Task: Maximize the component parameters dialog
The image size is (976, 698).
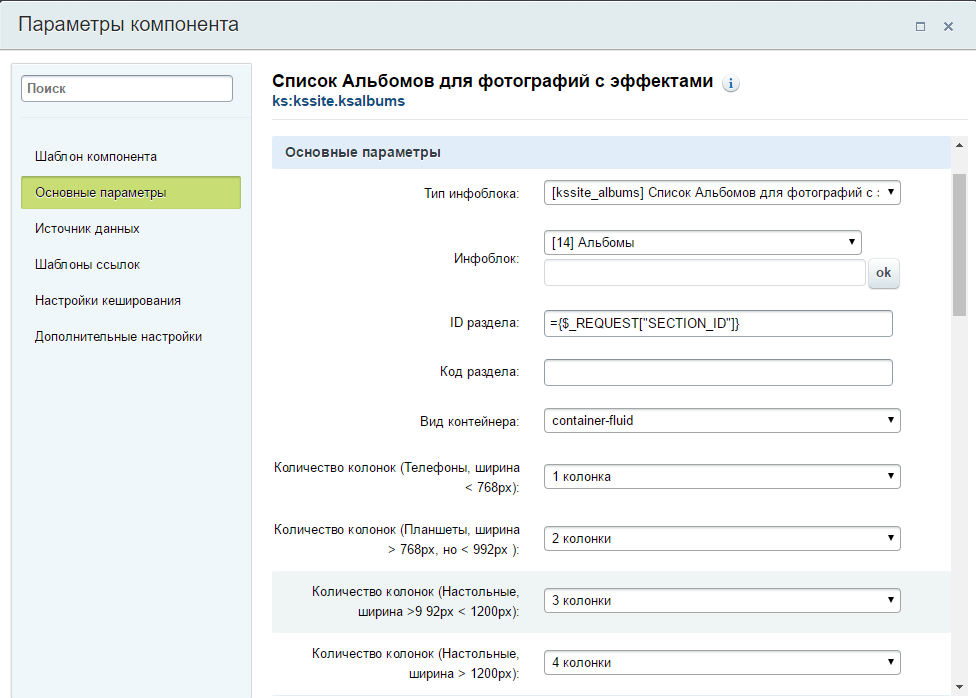Action: [x=920, y=26]
